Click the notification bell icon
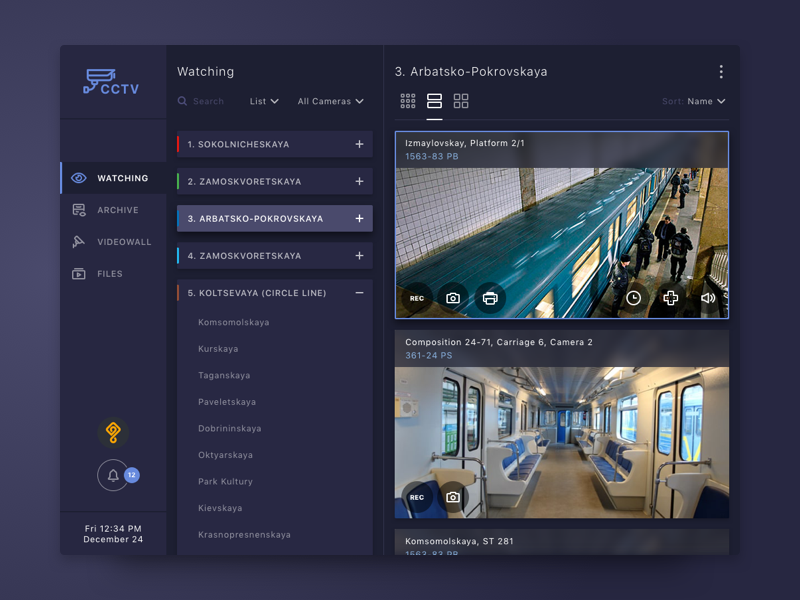This screenshot has width=800, height=600. click(113, 476)
